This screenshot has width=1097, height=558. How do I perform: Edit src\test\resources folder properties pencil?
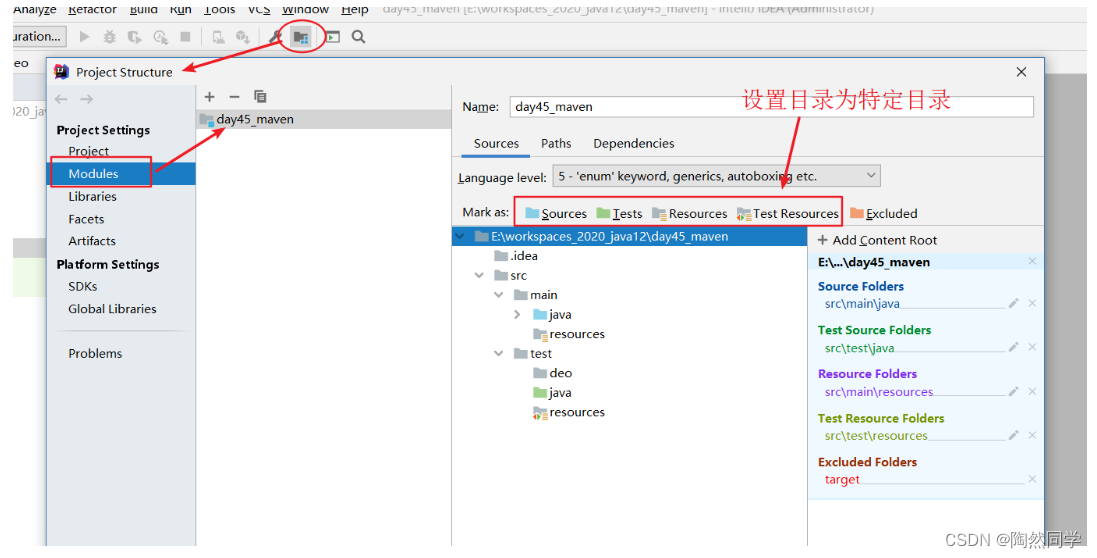point(1013,435)
